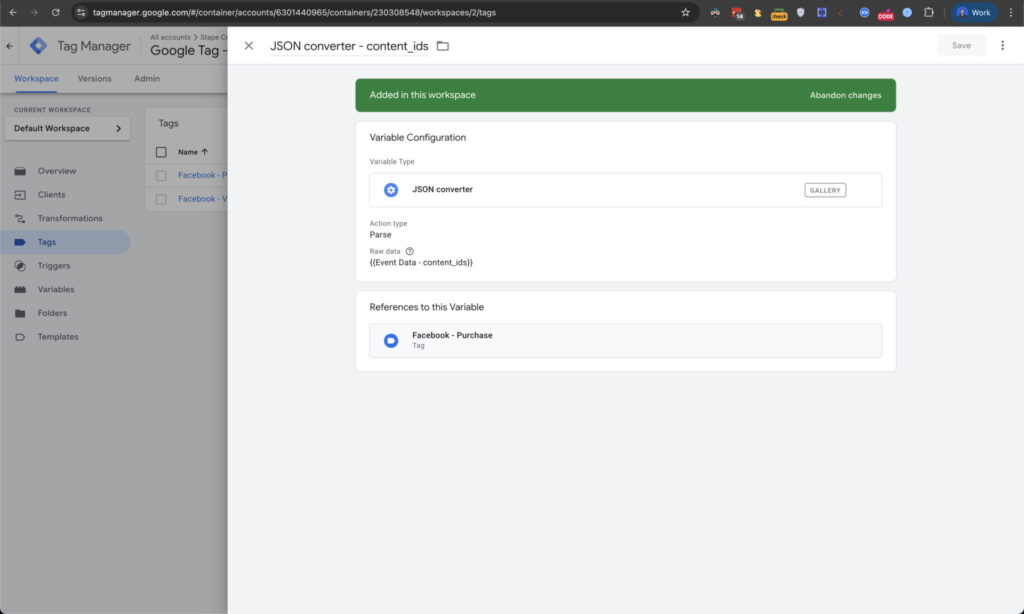Image resolution: width=1024 pixels, height=614 pixels.
Task: Click the Facebook - Purchase tag icon
Action: click(391, 341)
